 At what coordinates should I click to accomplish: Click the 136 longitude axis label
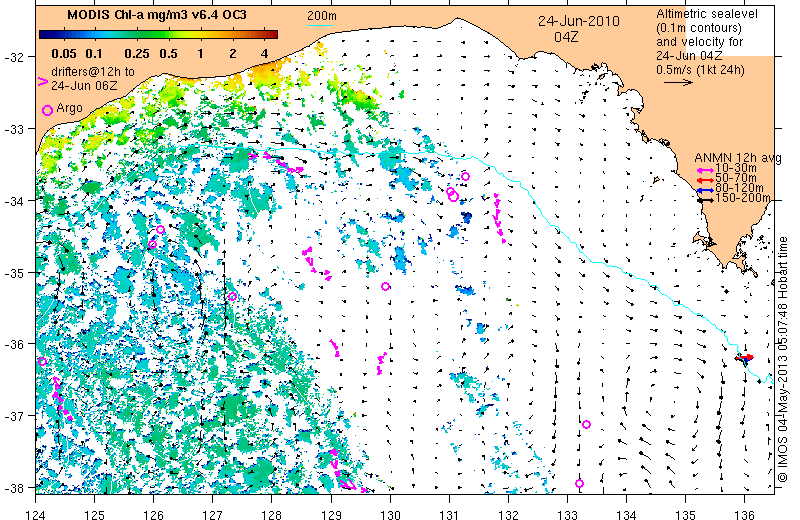[744, 514]
